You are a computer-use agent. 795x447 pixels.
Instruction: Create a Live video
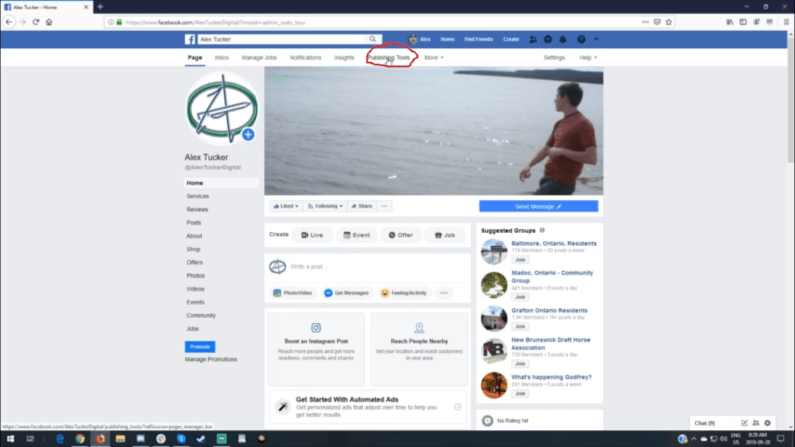pos(312,235)
